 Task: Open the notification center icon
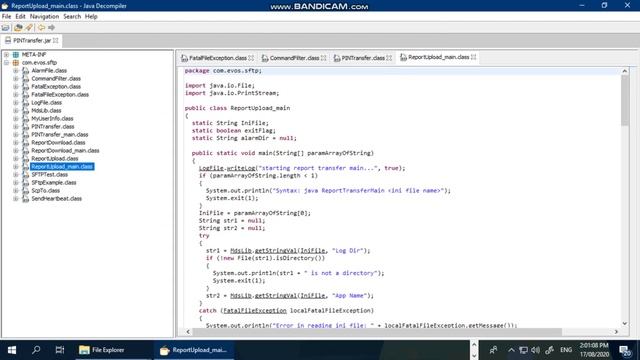point(625,350)
